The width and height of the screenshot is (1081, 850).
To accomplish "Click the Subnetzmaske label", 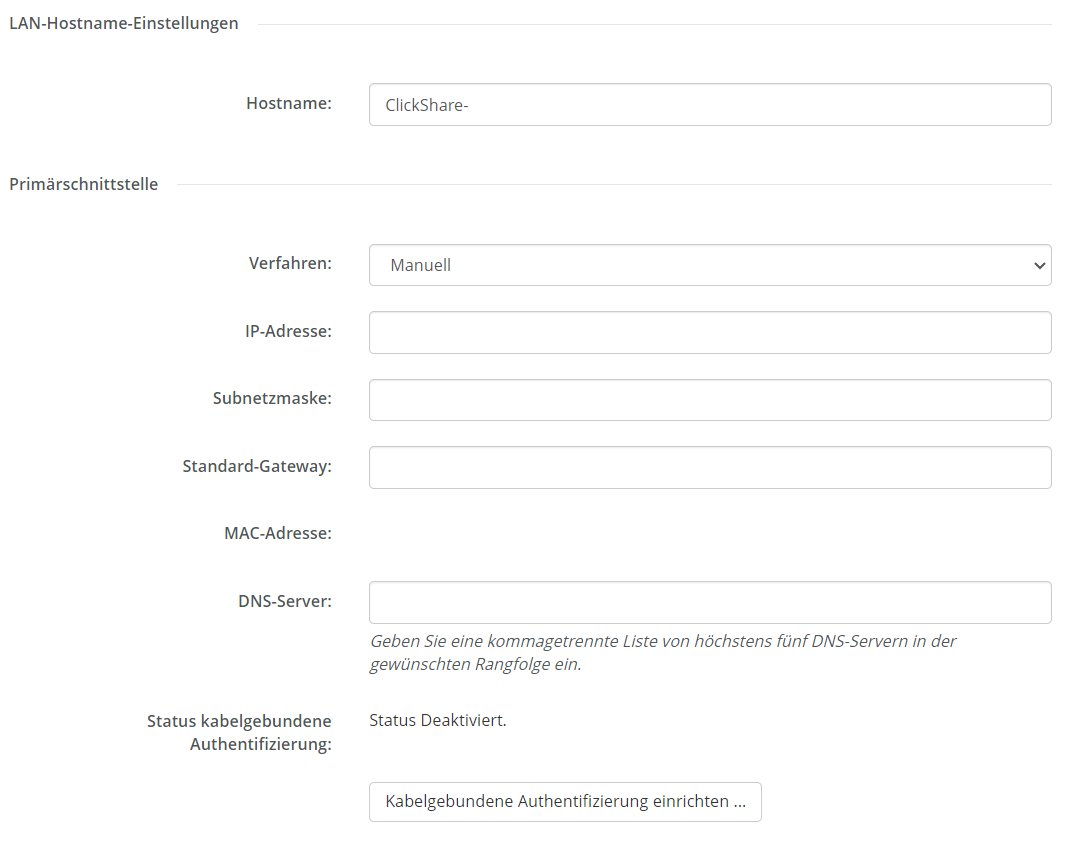I will [272, 398].
